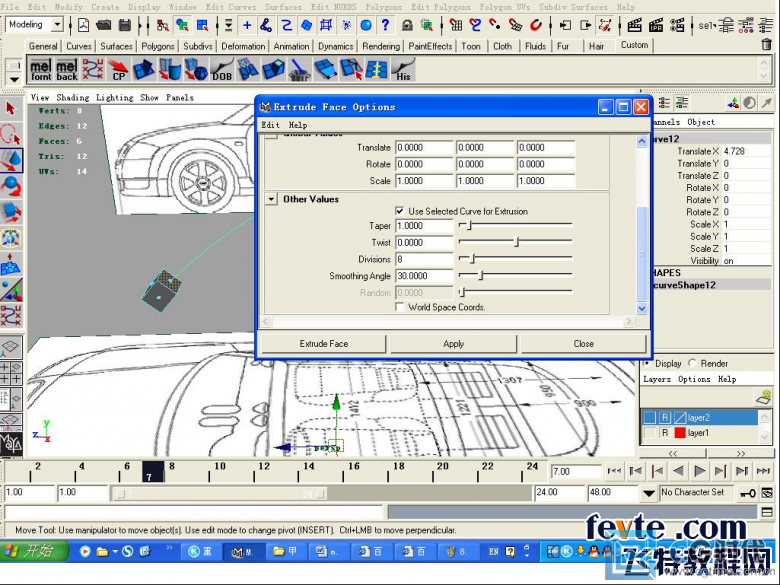Select the Lasso tool in the toolbox

click(11, 134)
